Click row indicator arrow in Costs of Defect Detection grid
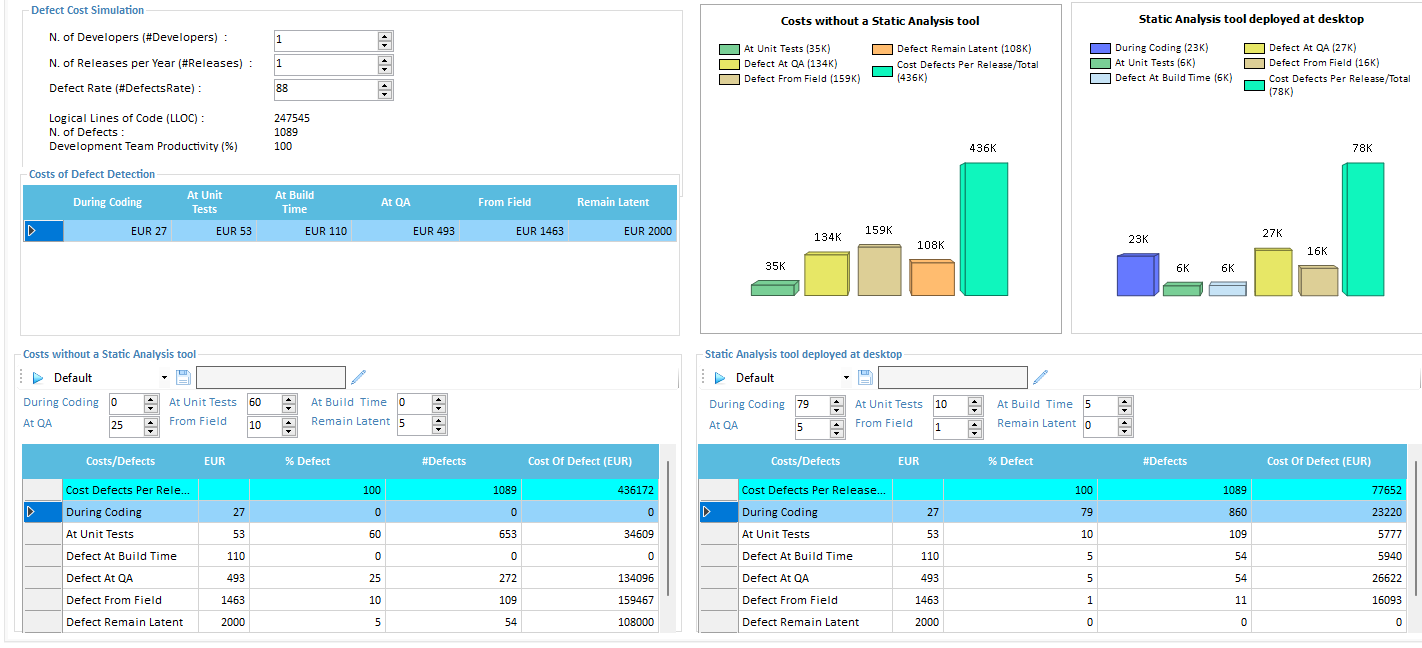The height and width of the screenshot is (648, 1422). pyautogui.click(x=32, y=231)
